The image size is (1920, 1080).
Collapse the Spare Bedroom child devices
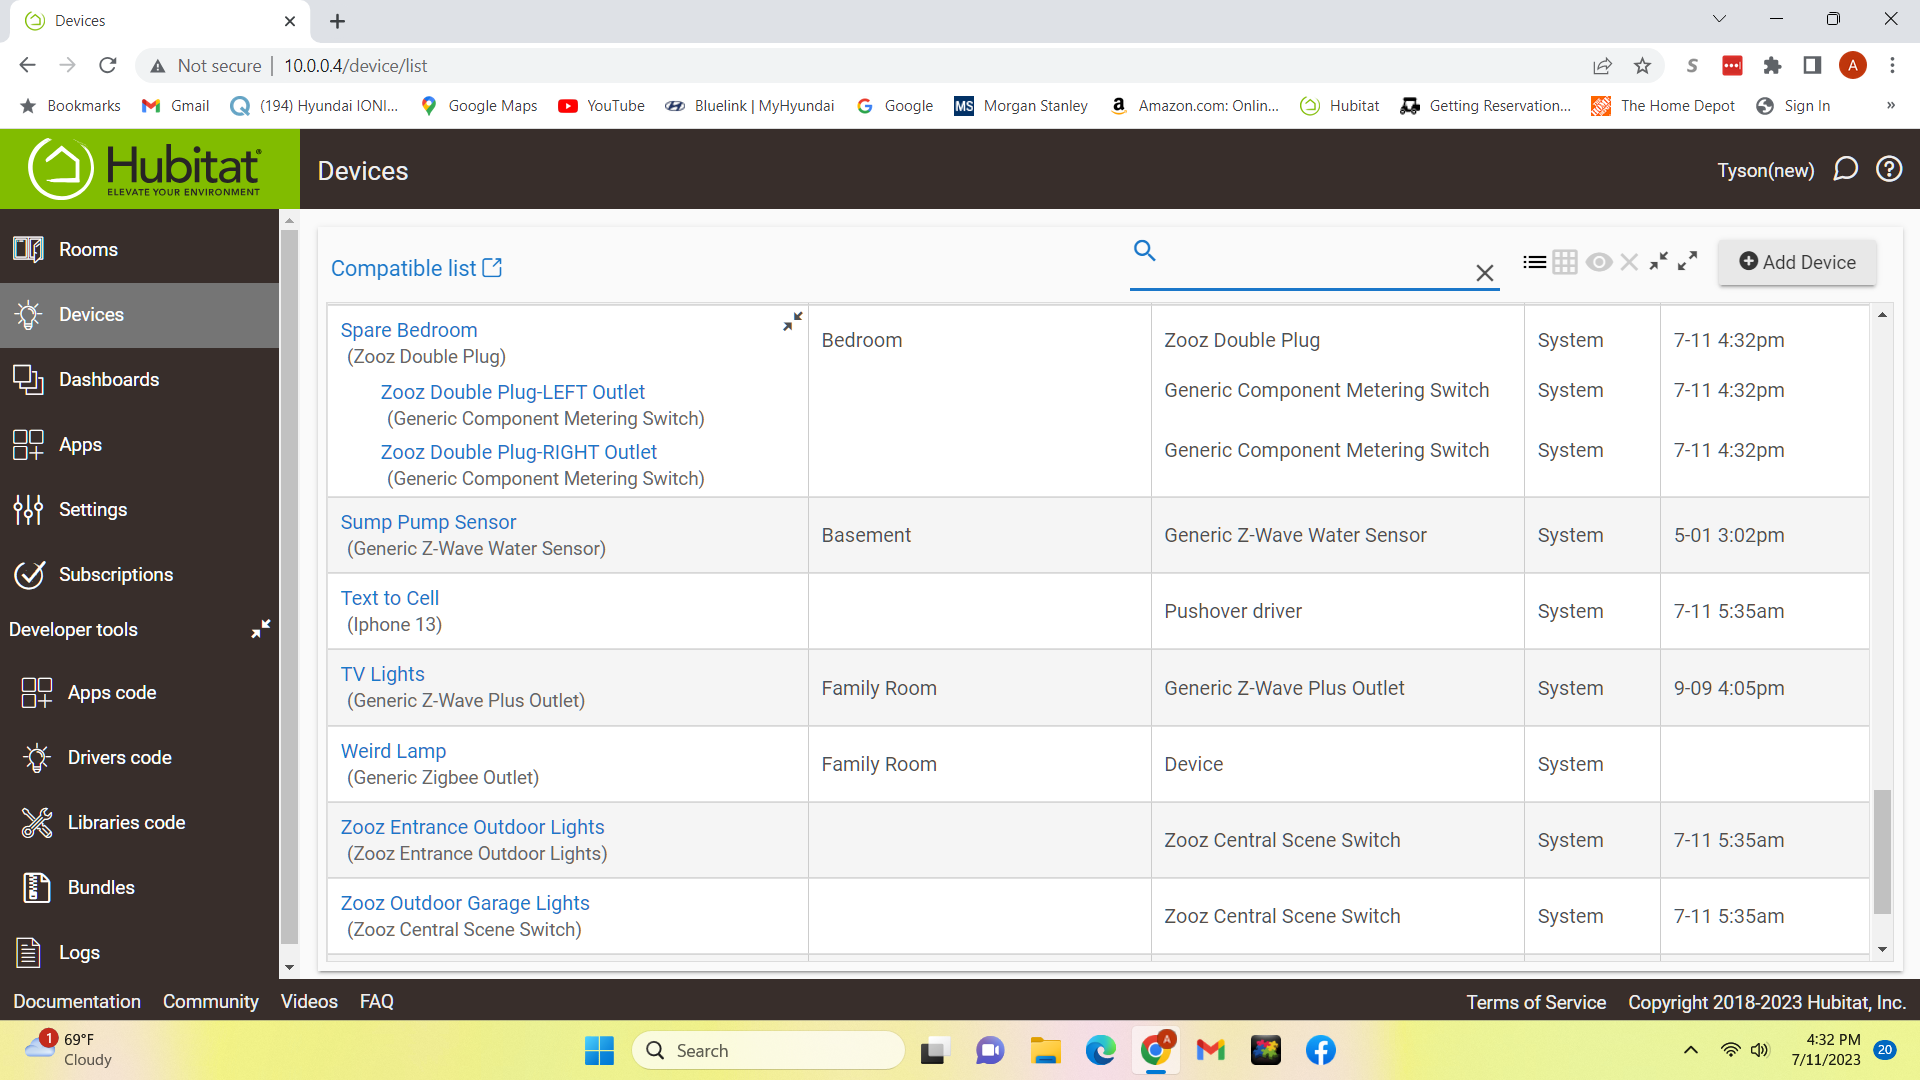(x=792, y=321)
